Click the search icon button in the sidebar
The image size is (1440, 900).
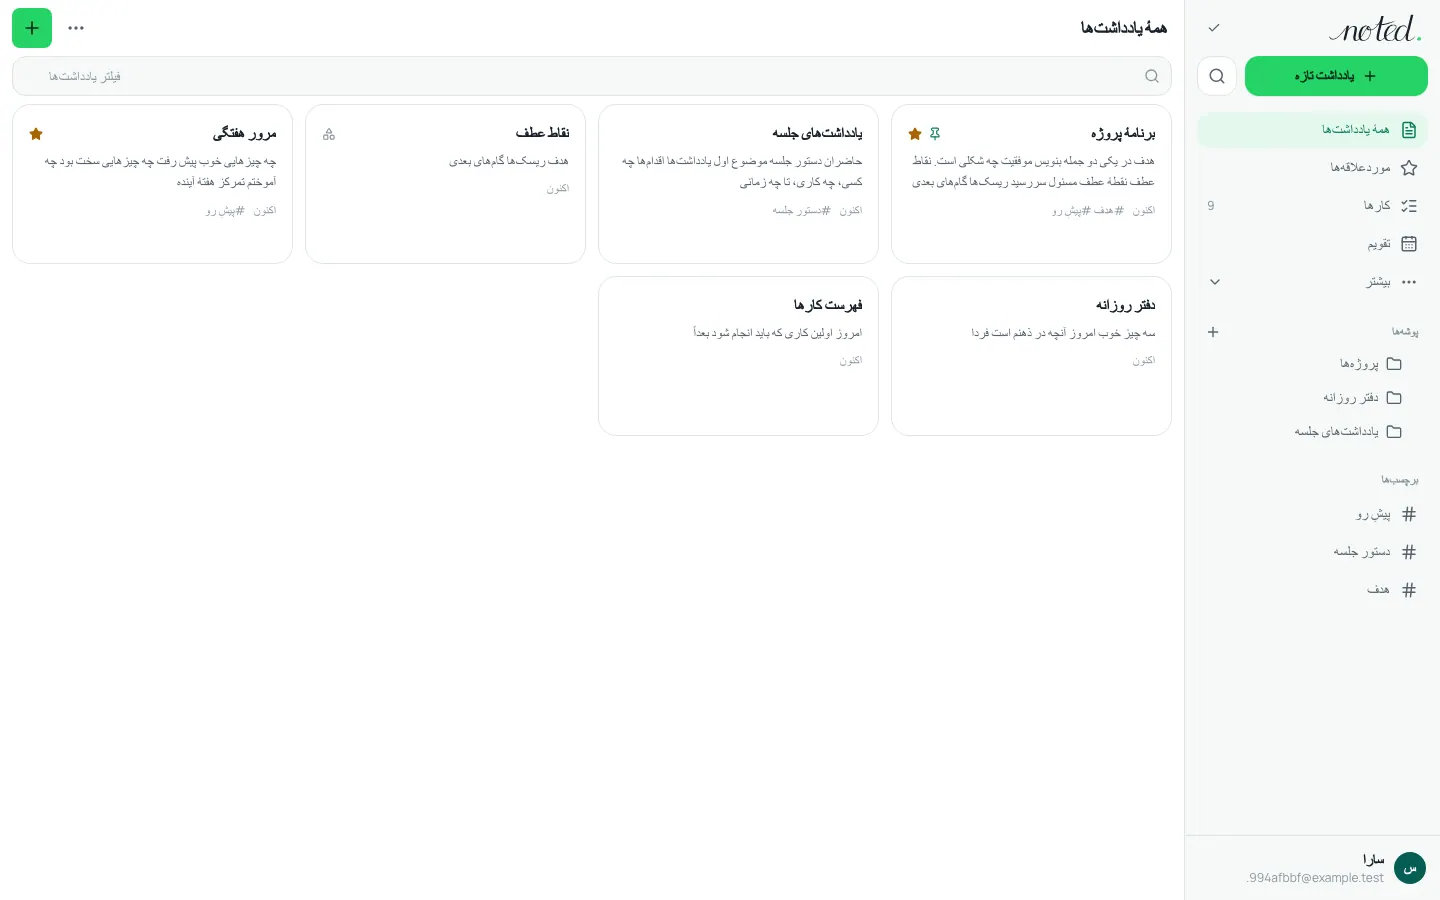[x=1217, y=76]
